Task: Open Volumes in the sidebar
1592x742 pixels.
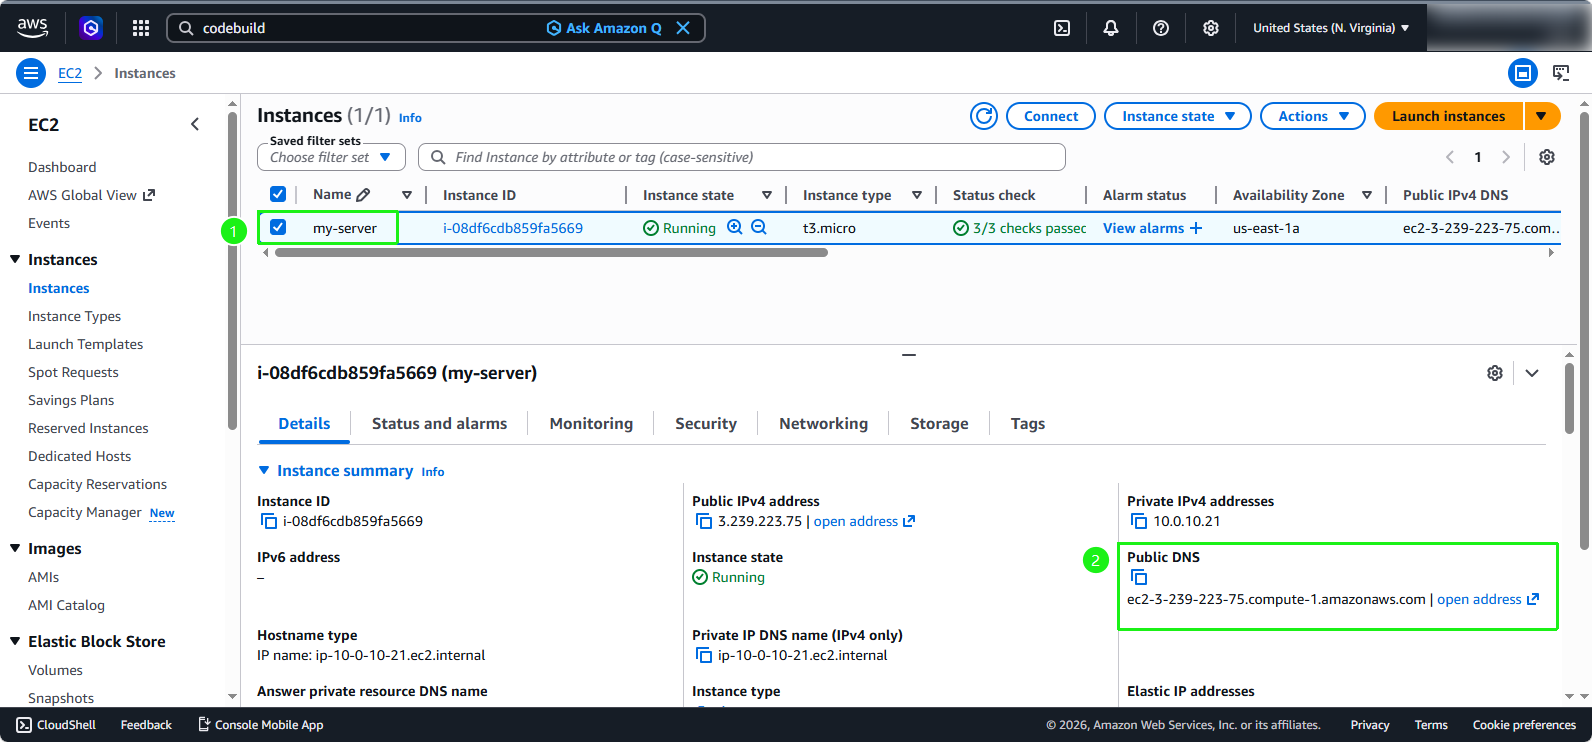Action: (x=55, y=670)
